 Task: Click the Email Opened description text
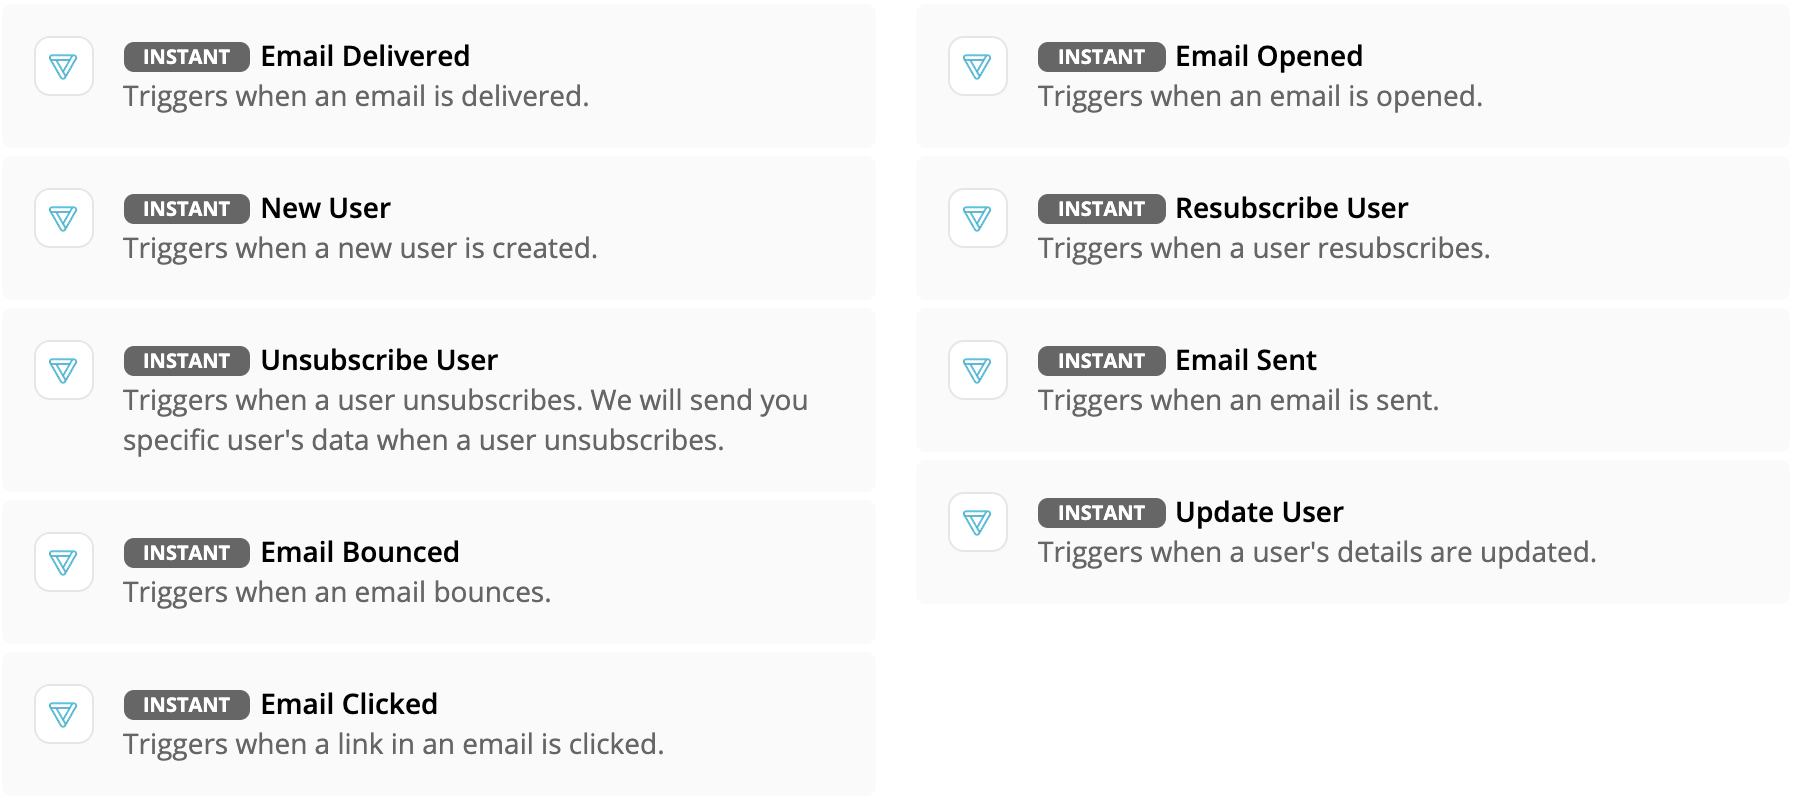point(1260,96)
